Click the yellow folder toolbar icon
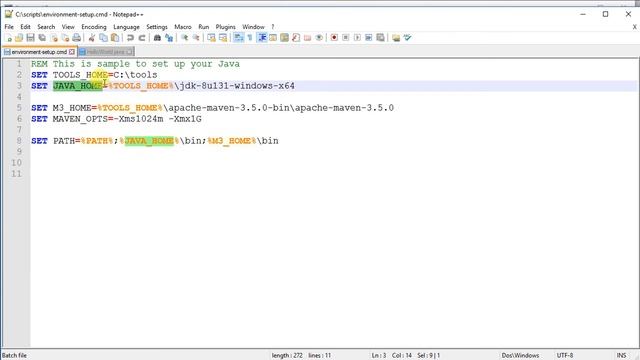 point(396,38)
